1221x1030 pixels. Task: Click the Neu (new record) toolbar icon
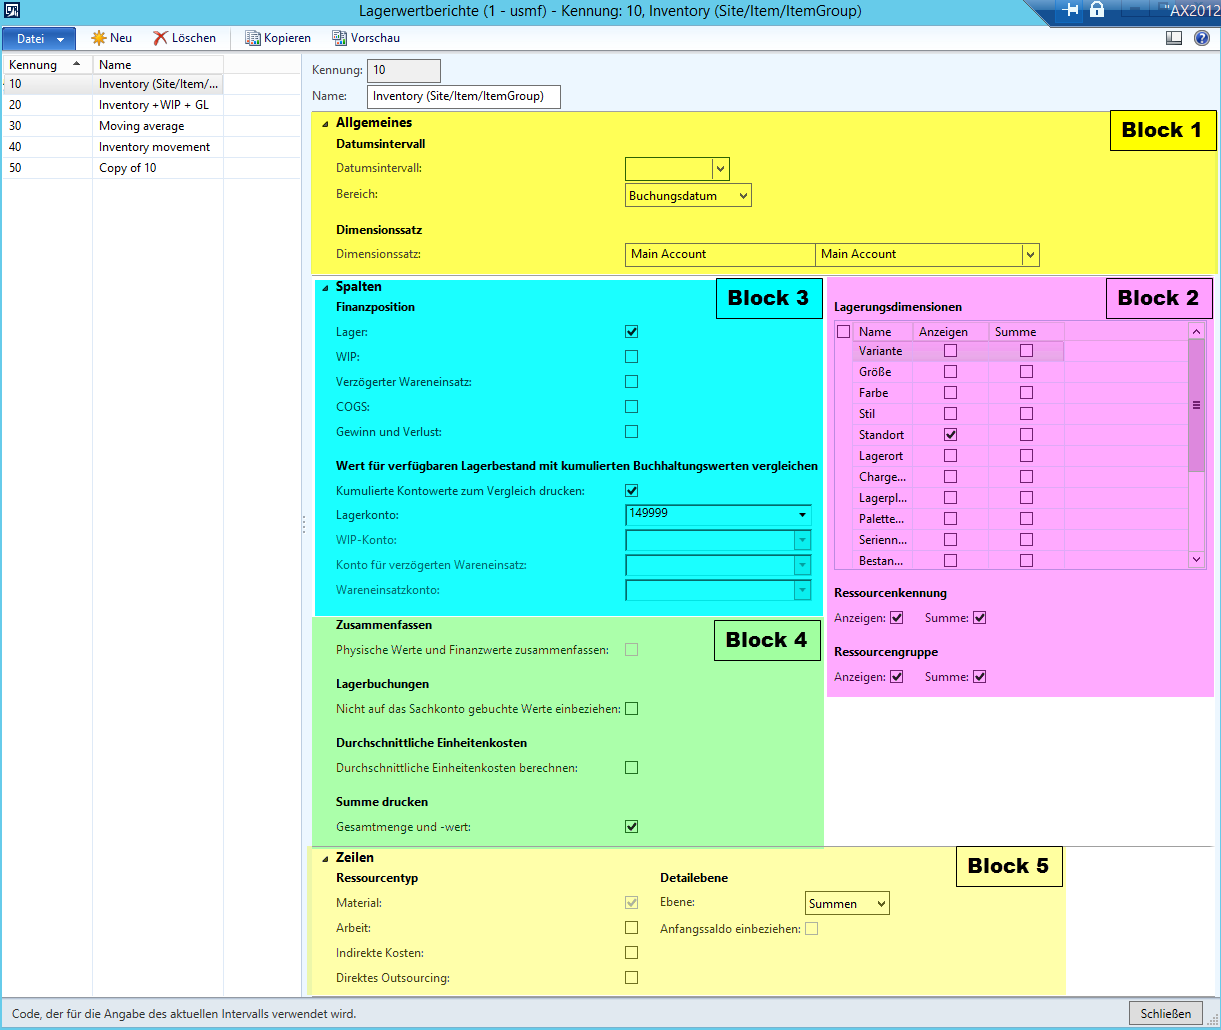point(98,38)
